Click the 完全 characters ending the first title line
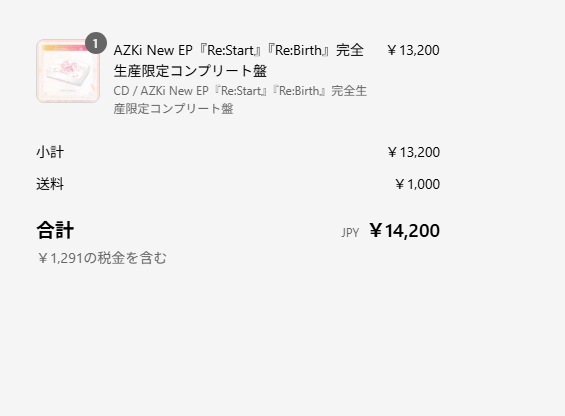Image resolution: width=565 pixels, height=416 pixels. 350,50
